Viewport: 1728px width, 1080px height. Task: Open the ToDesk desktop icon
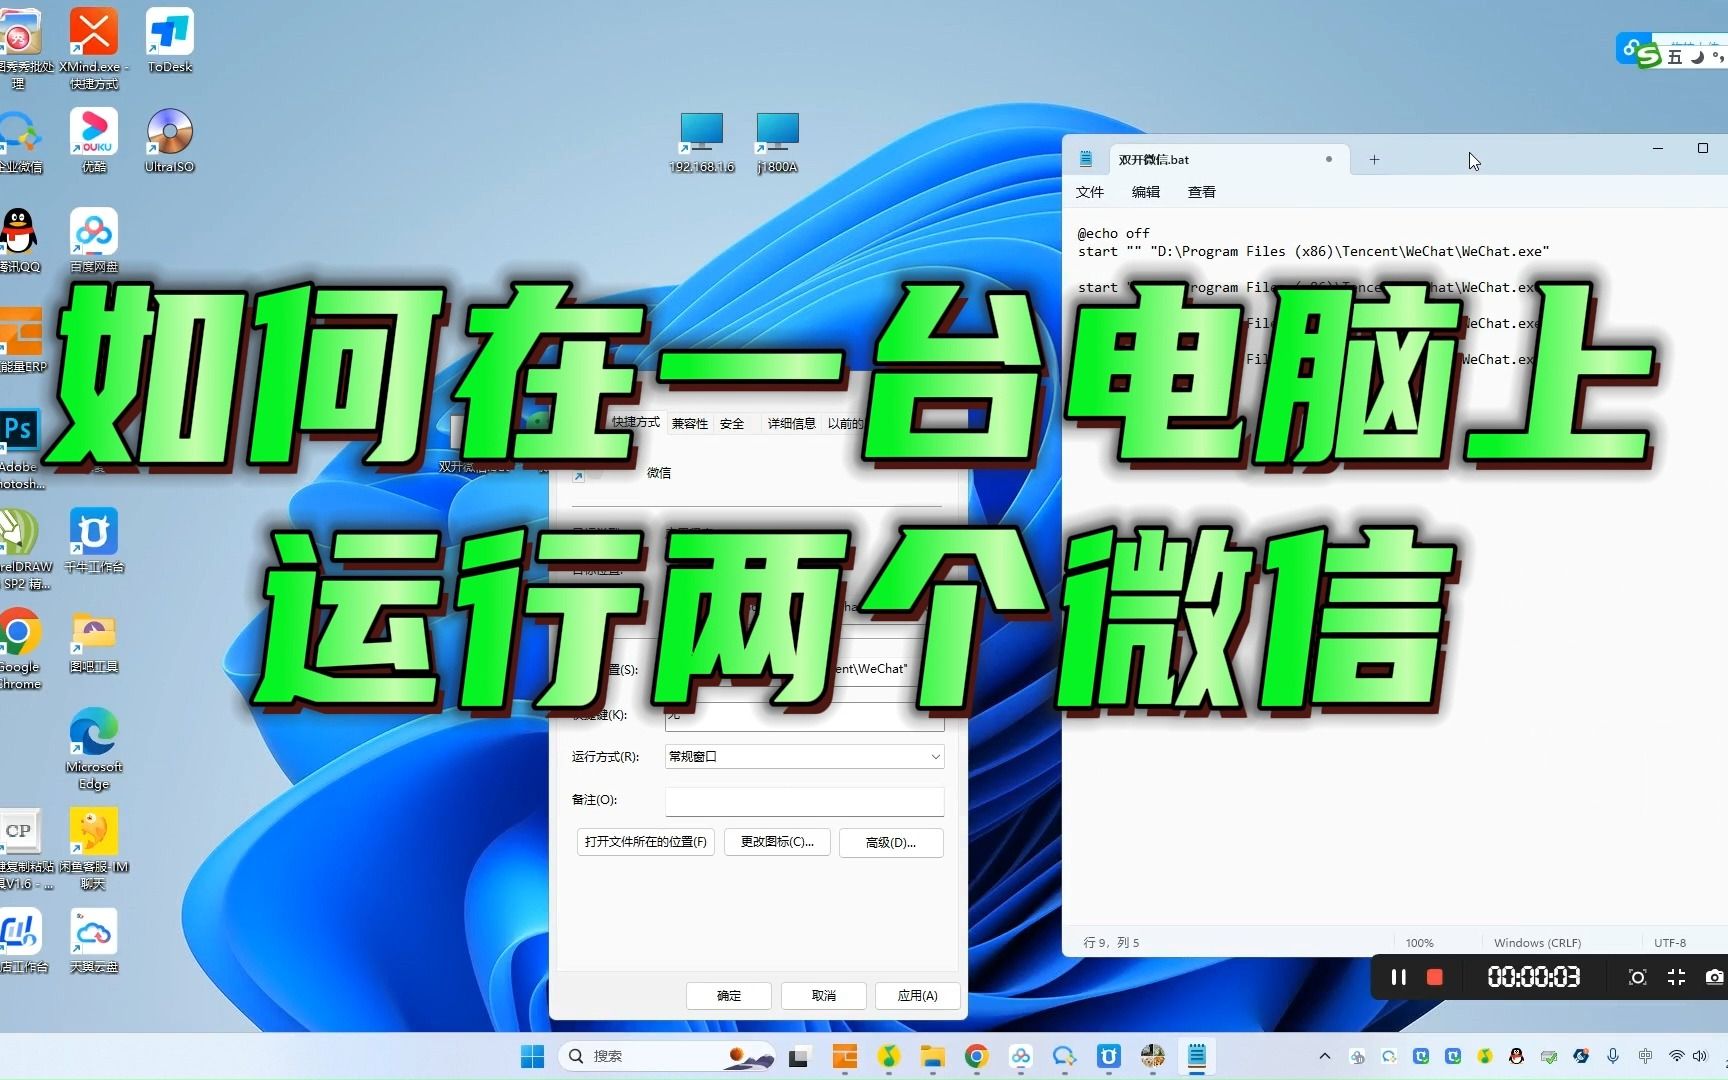pyautogui.click(x=170, y=40)
